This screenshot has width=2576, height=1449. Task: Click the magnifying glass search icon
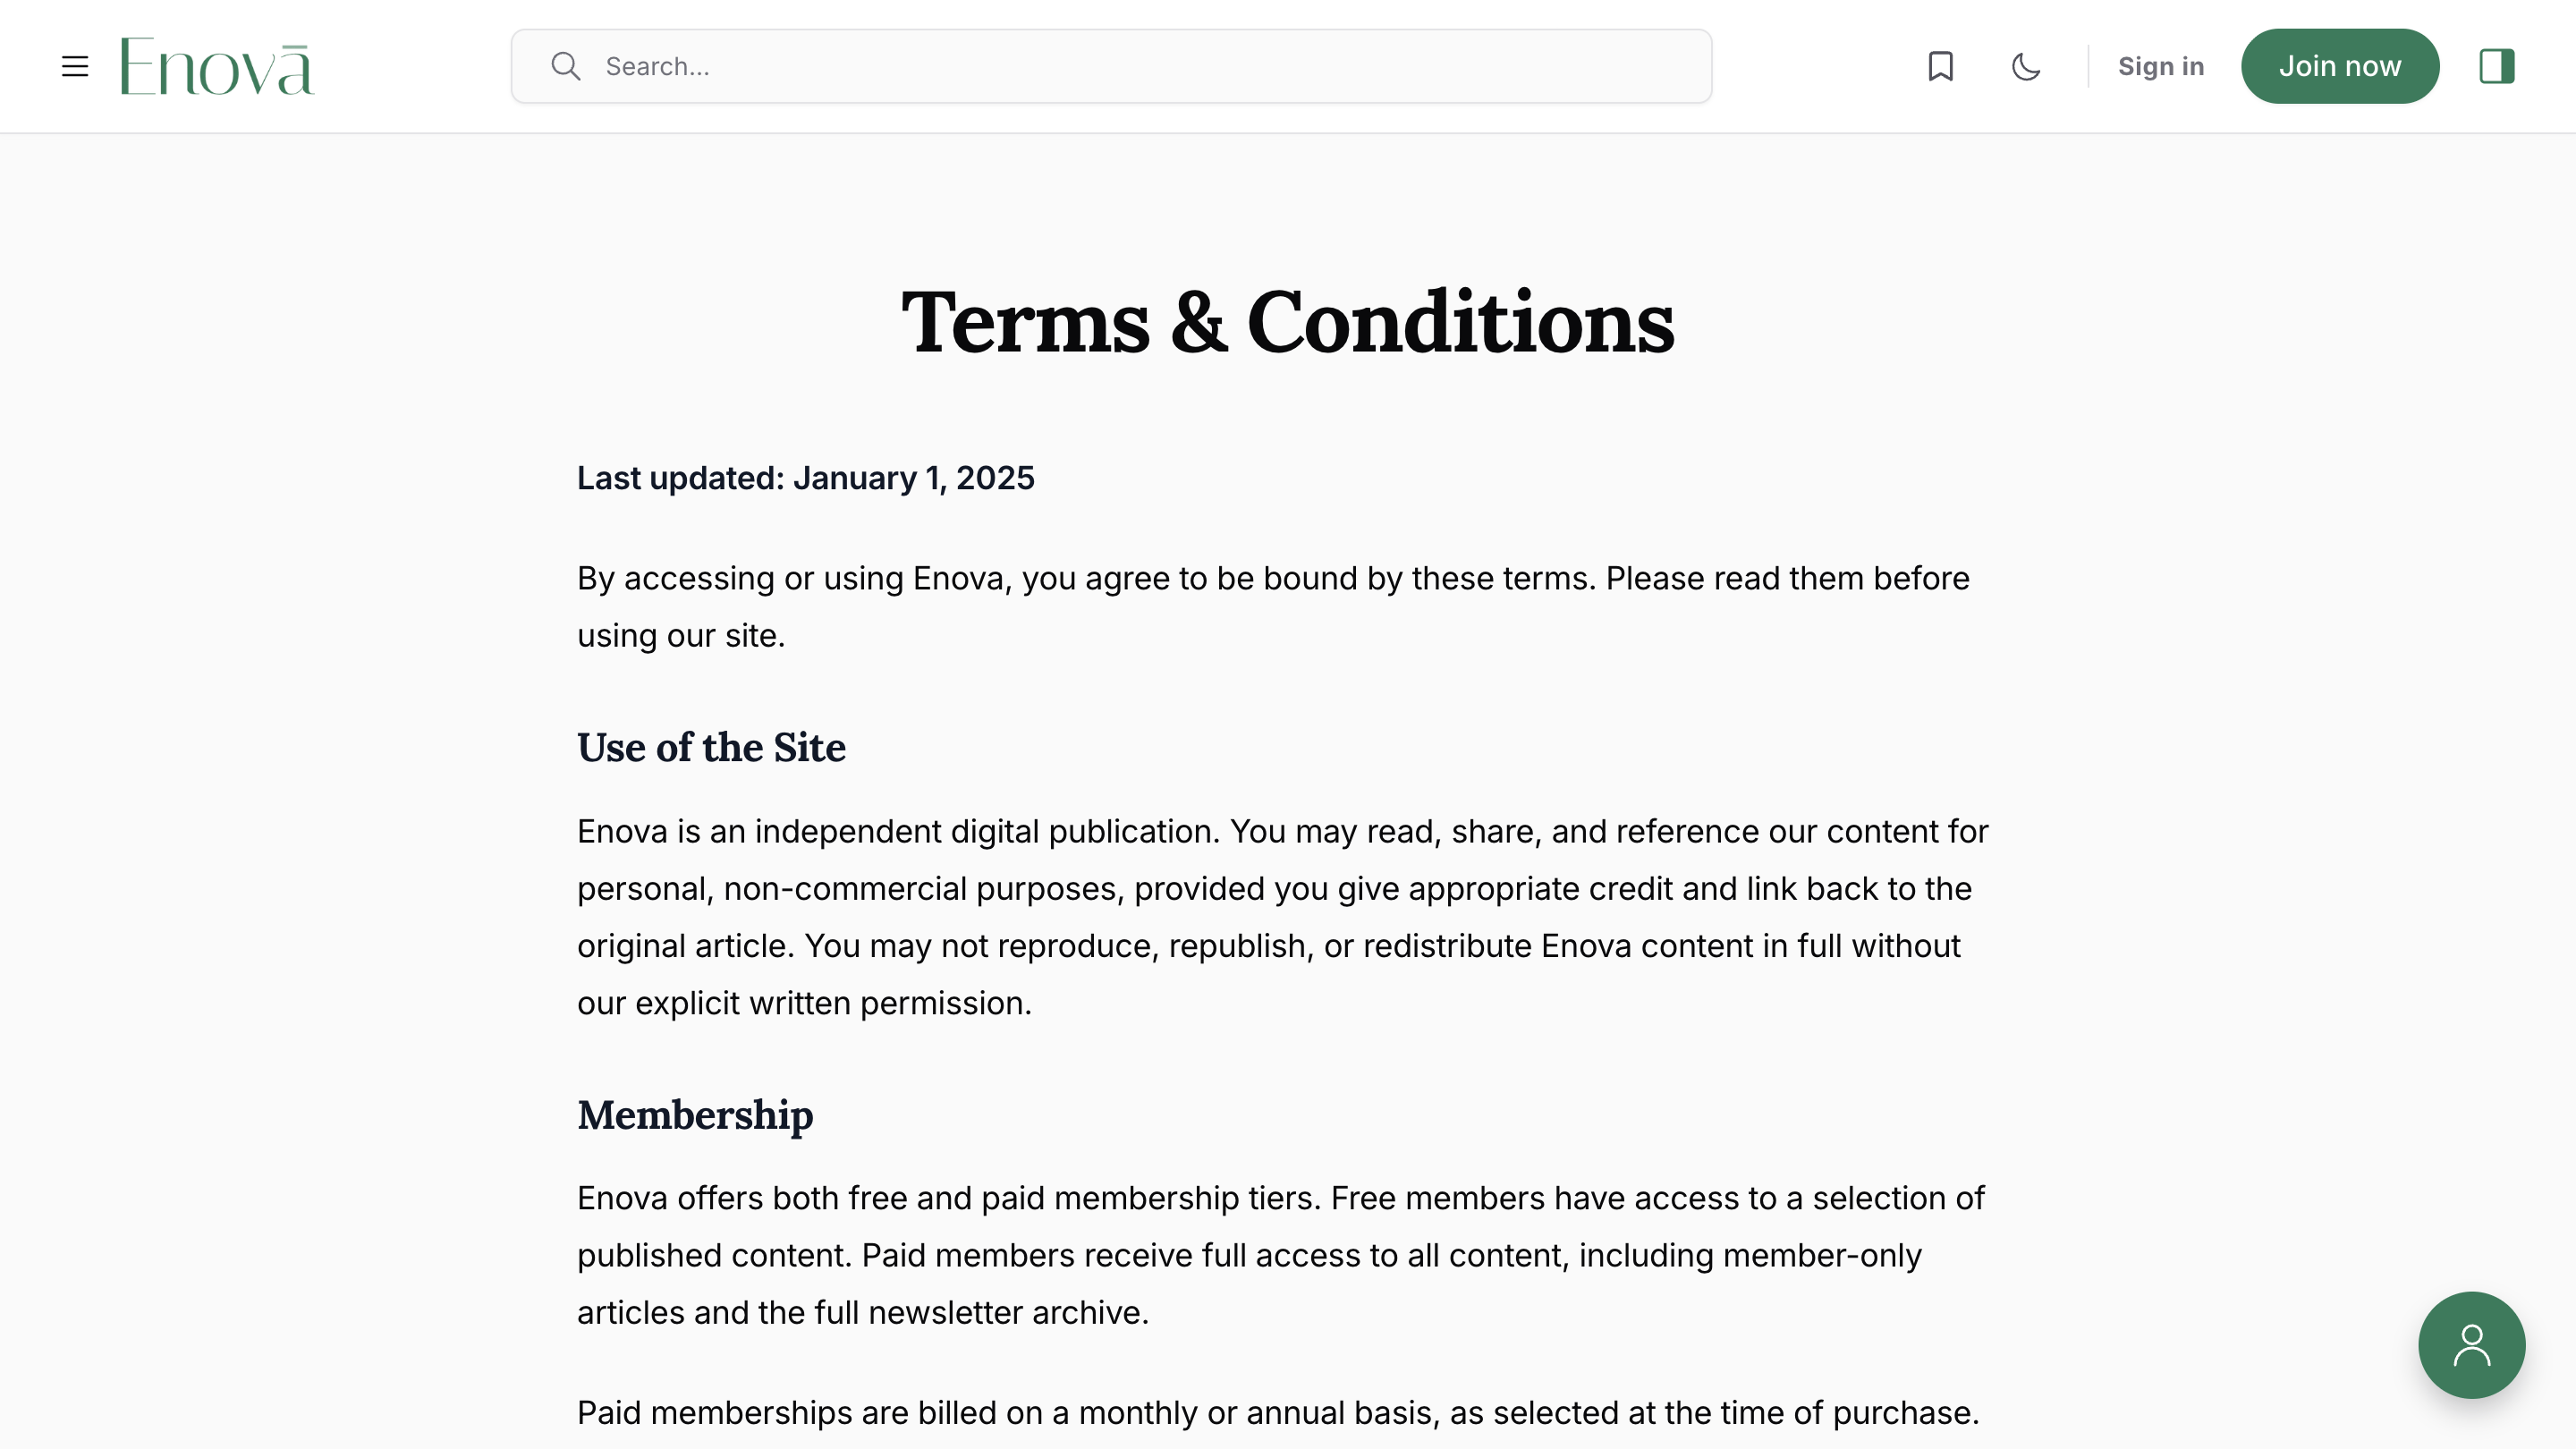pos(566,66)
